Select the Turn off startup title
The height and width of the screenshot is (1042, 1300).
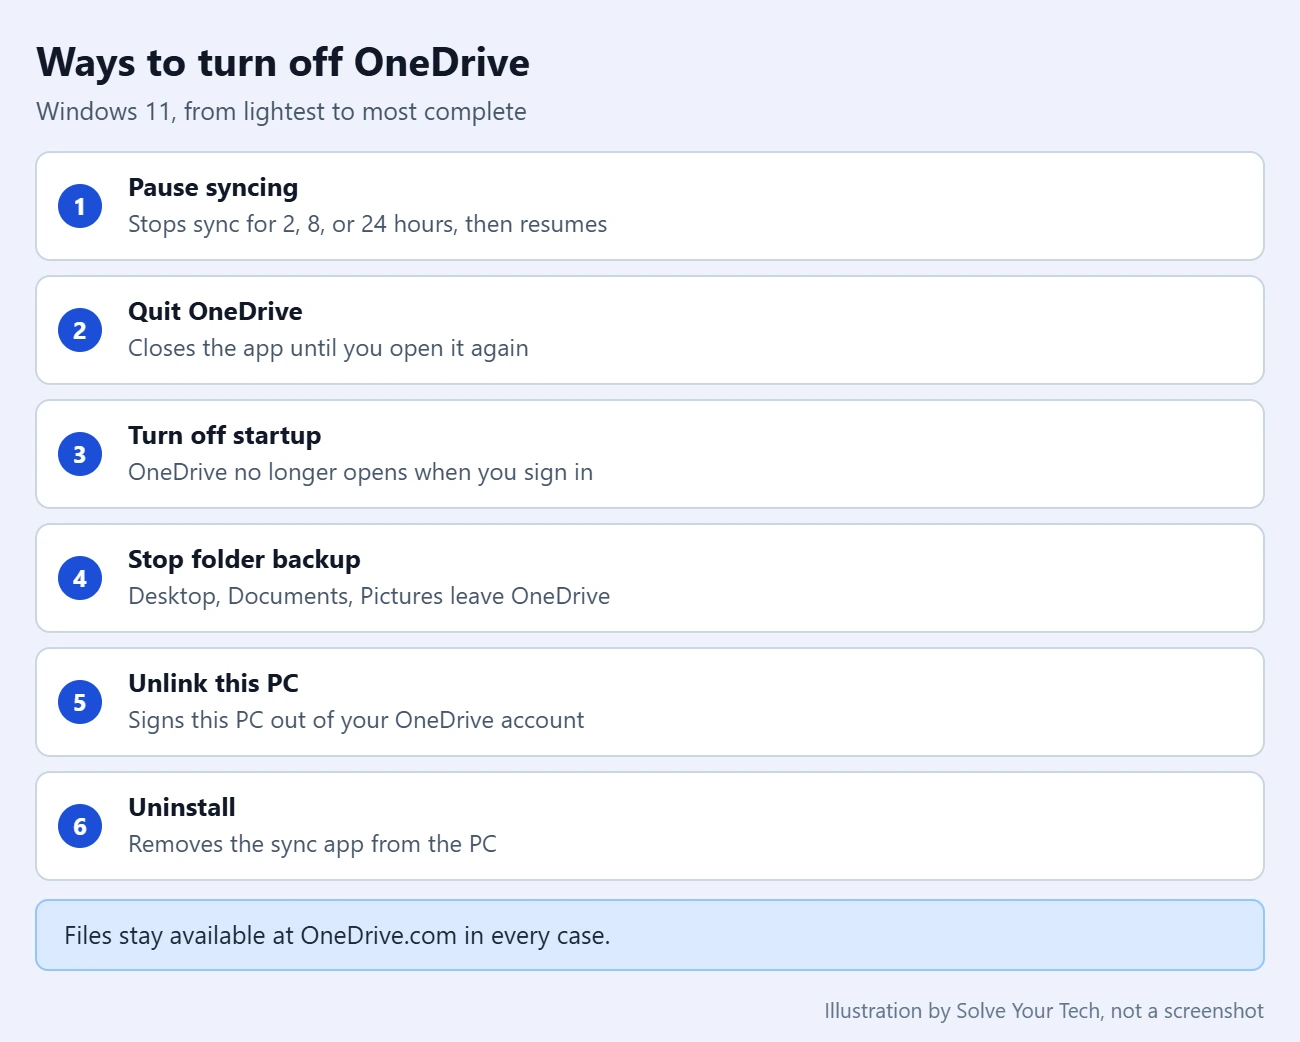(225, 436)
